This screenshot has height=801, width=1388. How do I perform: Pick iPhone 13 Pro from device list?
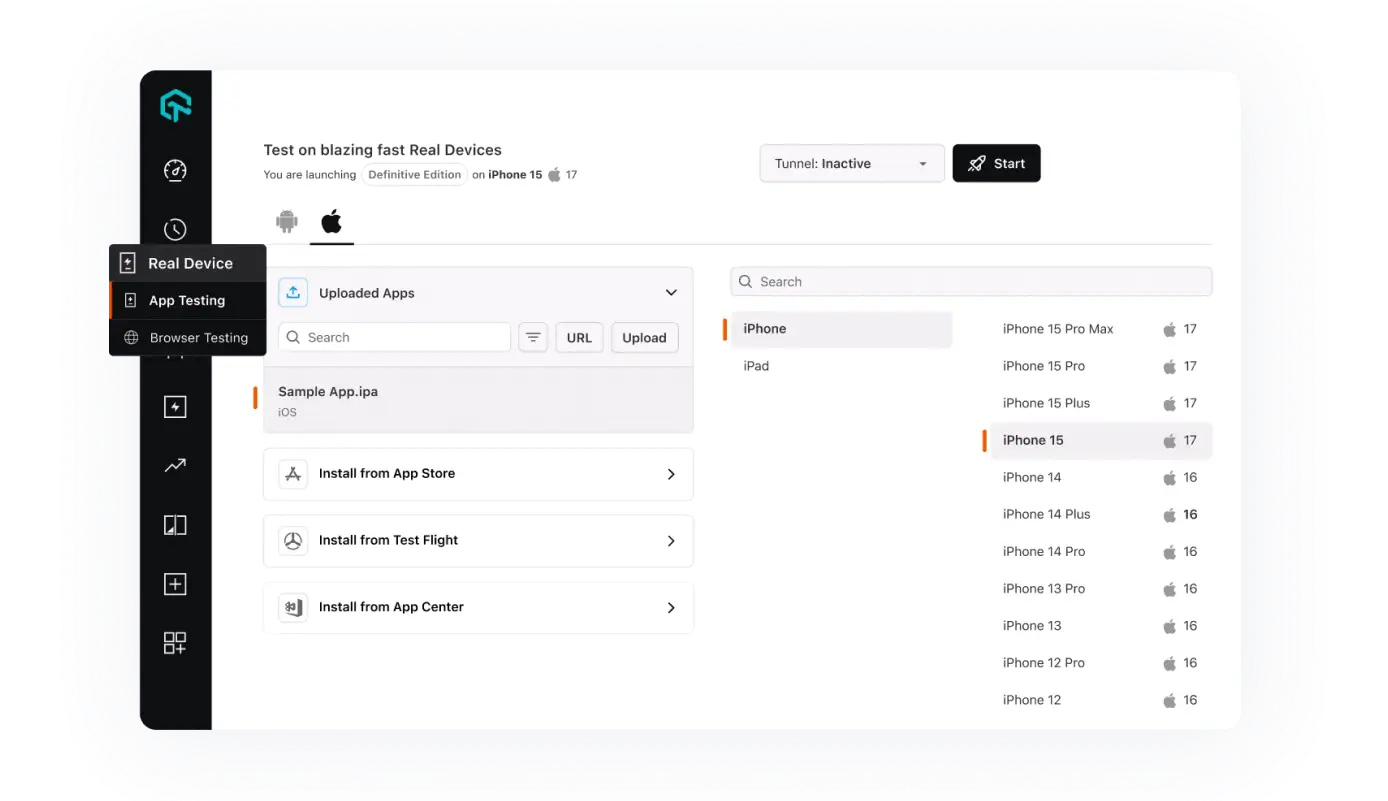pos(1101,589)
